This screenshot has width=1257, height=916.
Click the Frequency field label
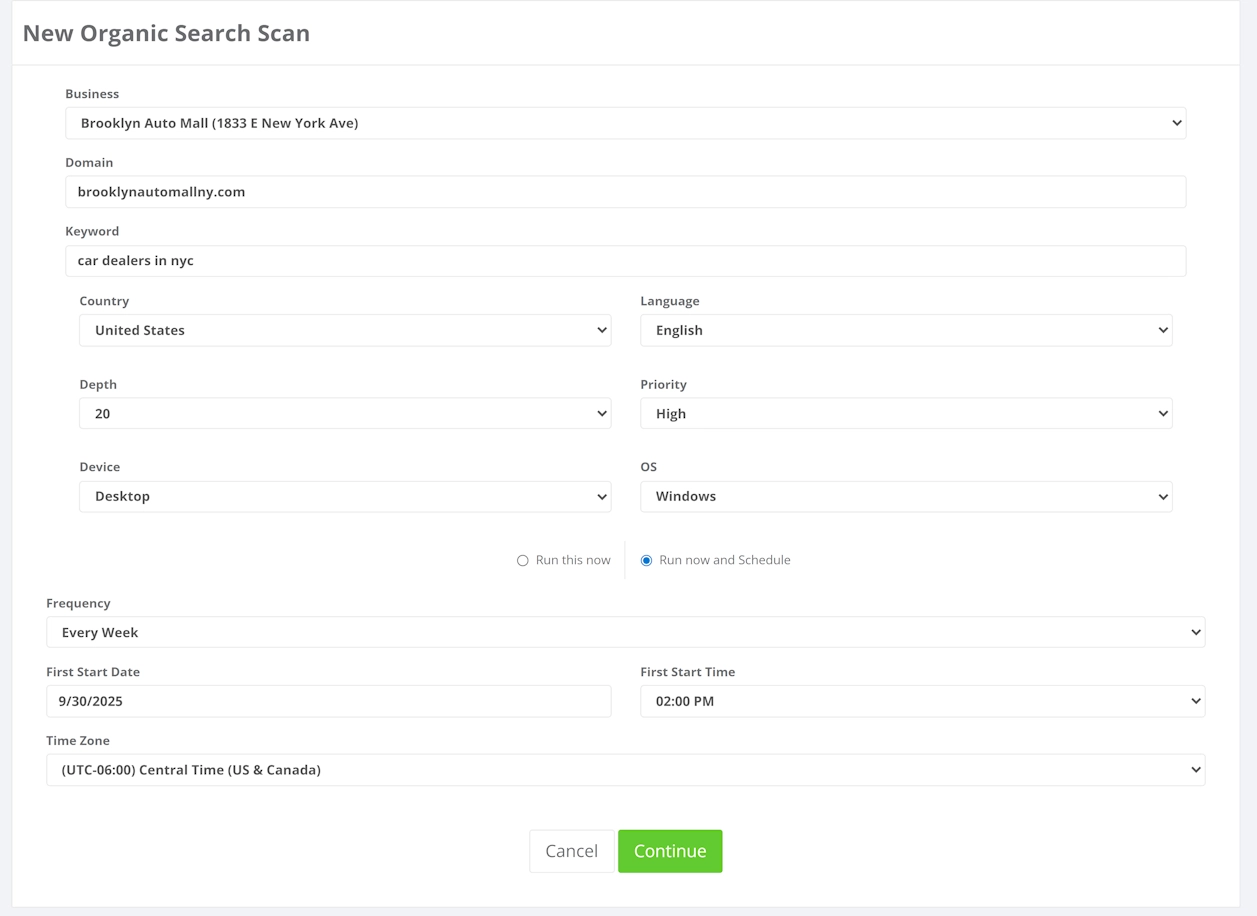click(x=78, y=603)
